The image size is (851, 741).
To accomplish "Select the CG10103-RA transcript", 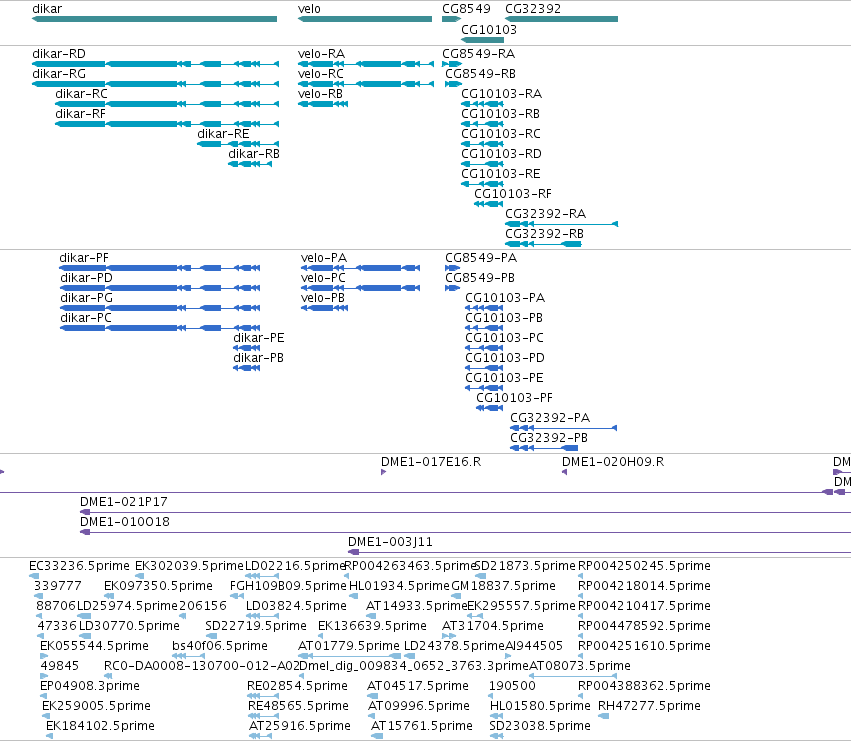I will pos(482,104).
